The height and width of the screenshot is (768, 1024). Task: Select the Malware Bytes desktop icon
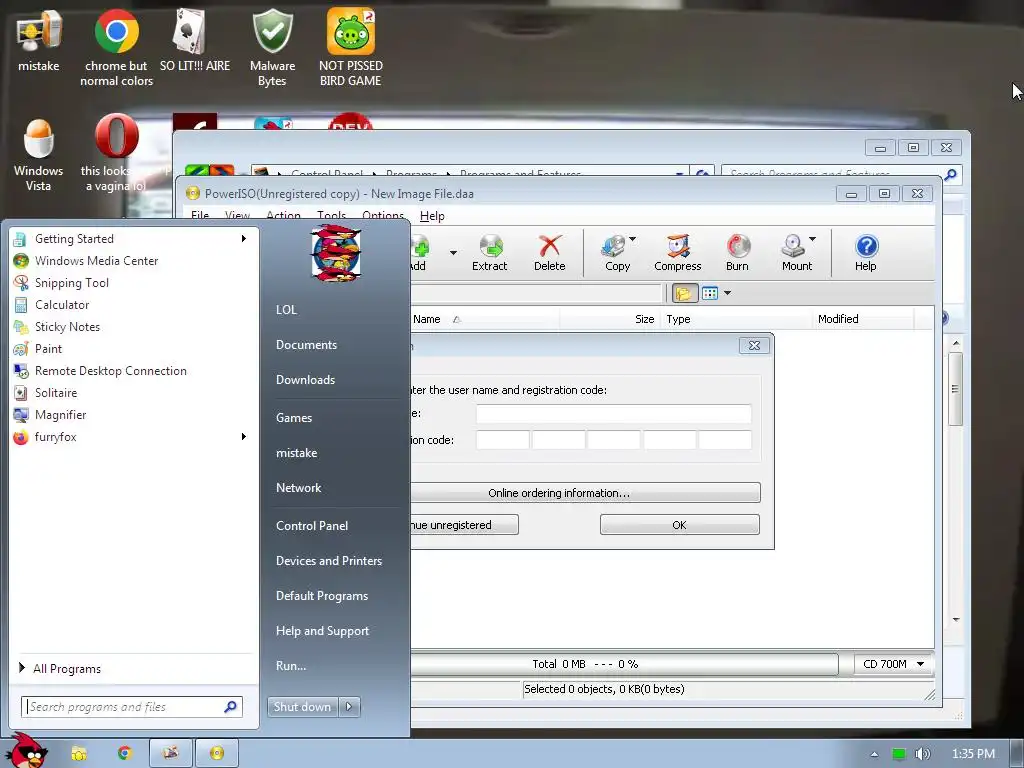272,48
